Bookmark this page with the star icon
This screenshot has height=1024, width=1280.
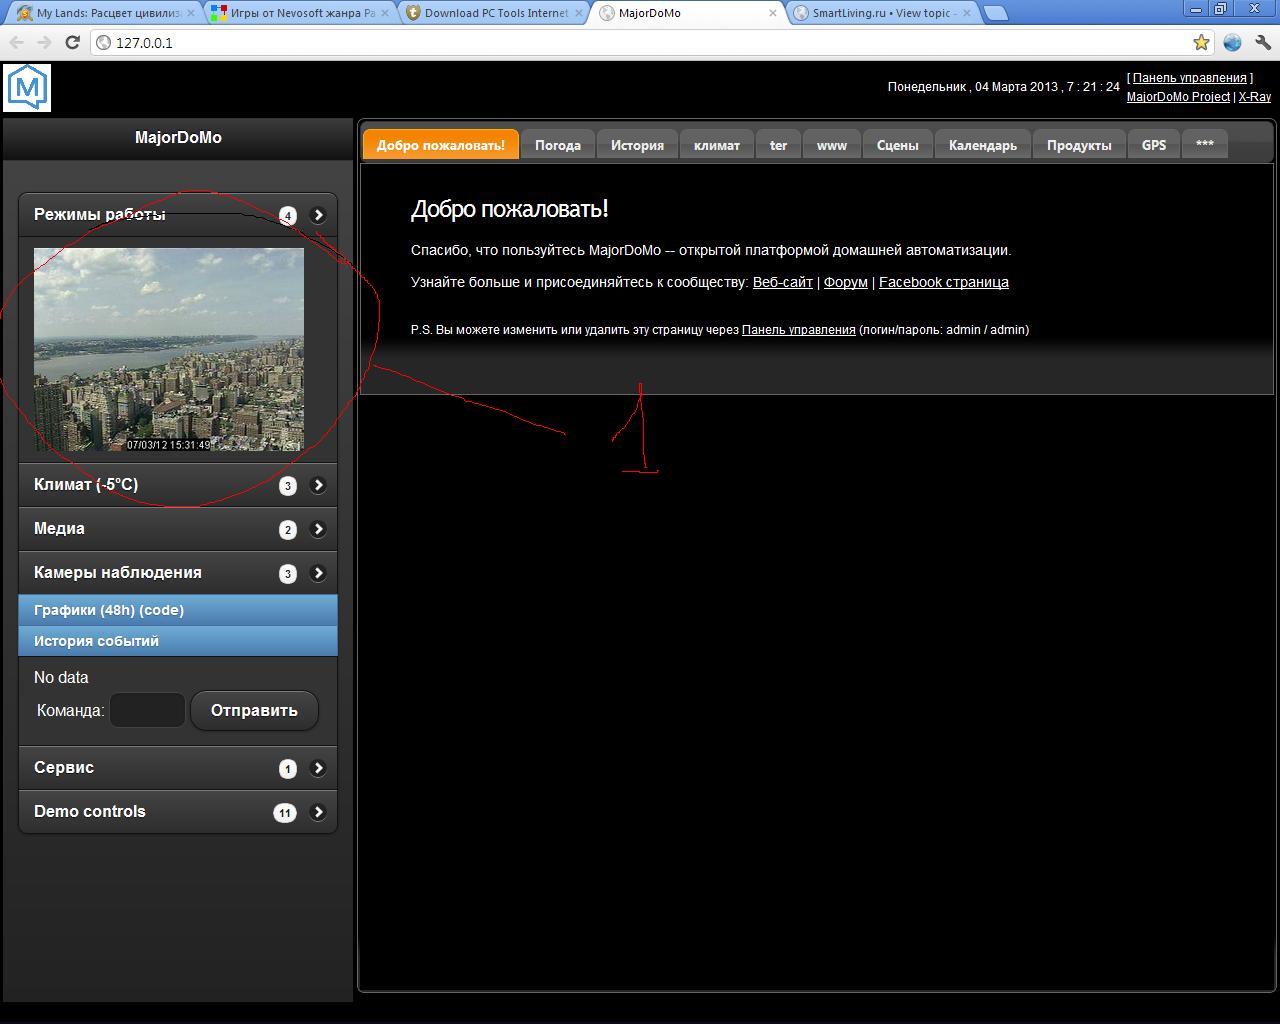[x=1201, y=42]
